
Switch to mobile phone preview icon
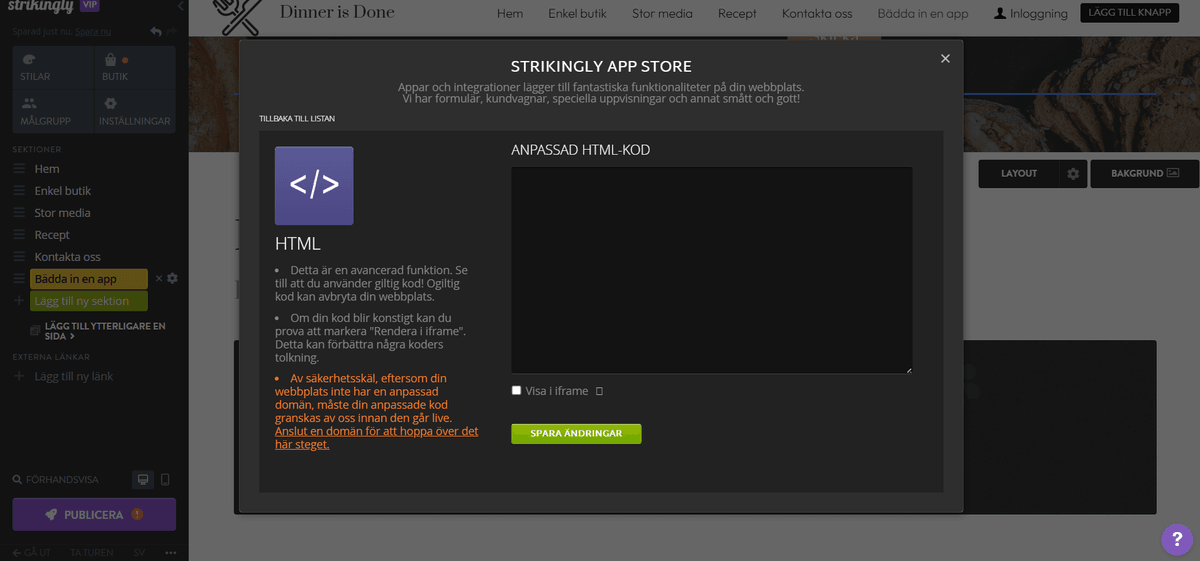click(165, 480)
